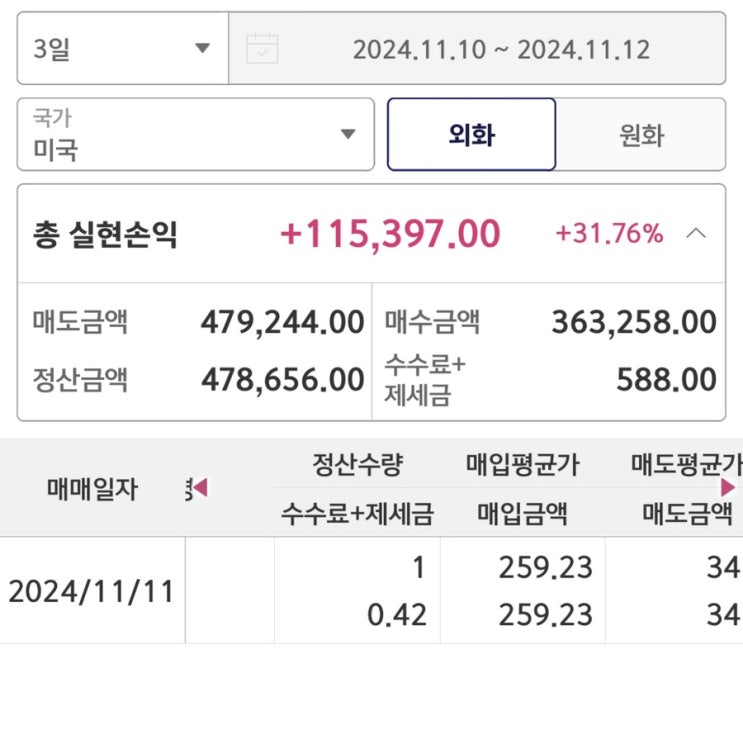Click the +115,397.00 realized profit amount

(390, 234)
